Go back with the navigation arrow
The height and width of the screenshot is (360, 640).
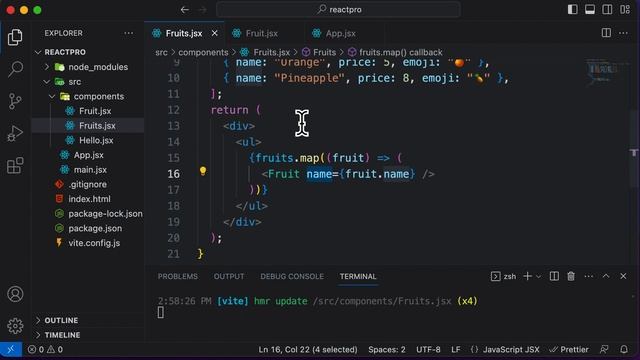[185, 9]
